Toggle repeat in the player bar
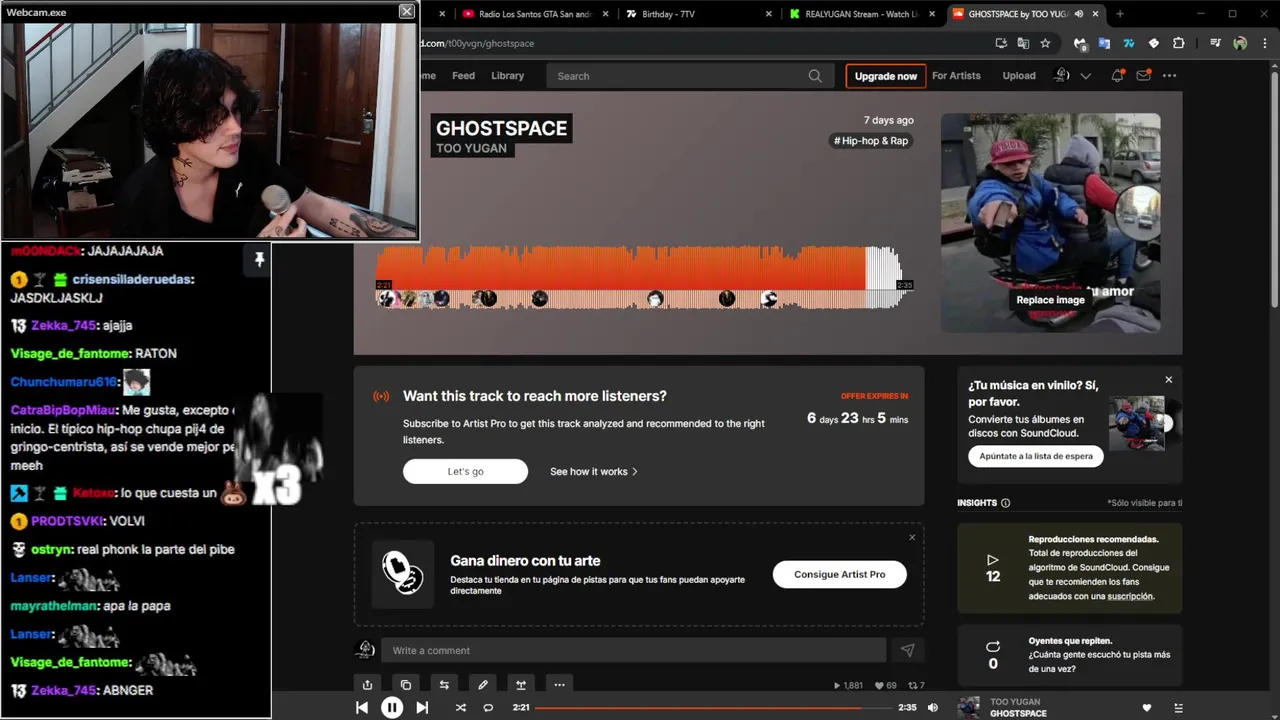 click(488, 707)
